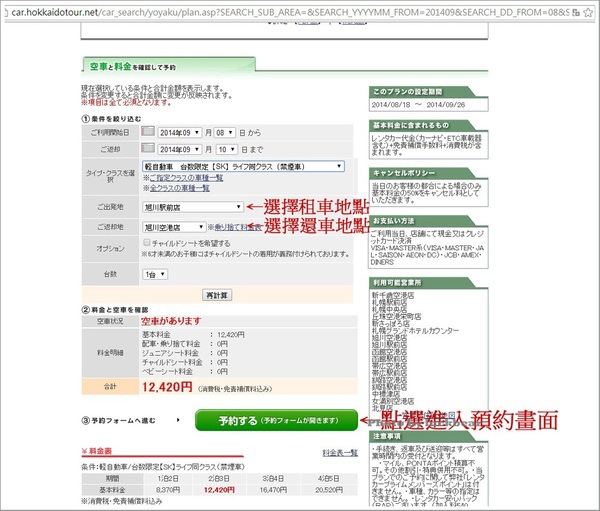Click the URL address bar
This screenshot has height=511, width=600.
click(291, 13)
